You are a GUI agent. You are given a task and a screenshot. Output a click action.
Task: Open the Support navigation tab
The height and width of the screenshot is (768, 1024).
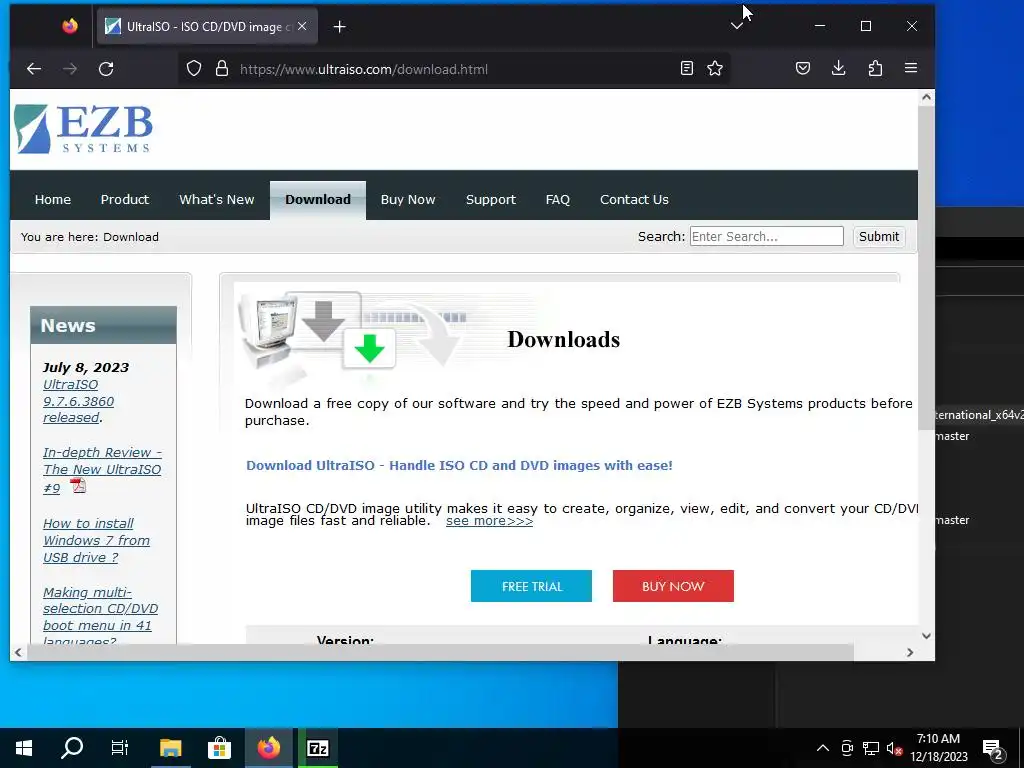point(491,200)
